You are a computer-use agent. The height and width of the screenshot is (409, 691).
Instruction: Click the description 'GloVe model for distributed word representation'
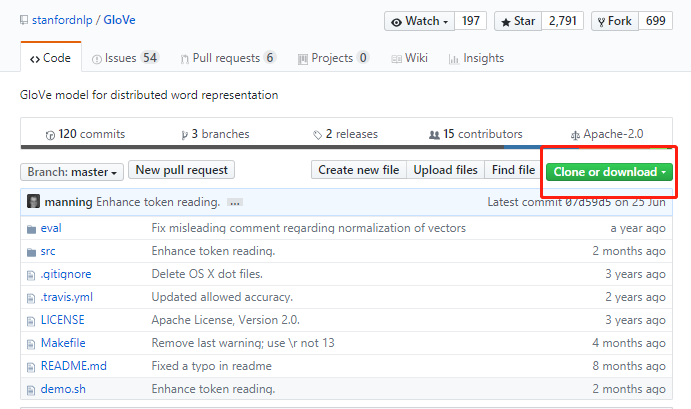tap(149, 95)
